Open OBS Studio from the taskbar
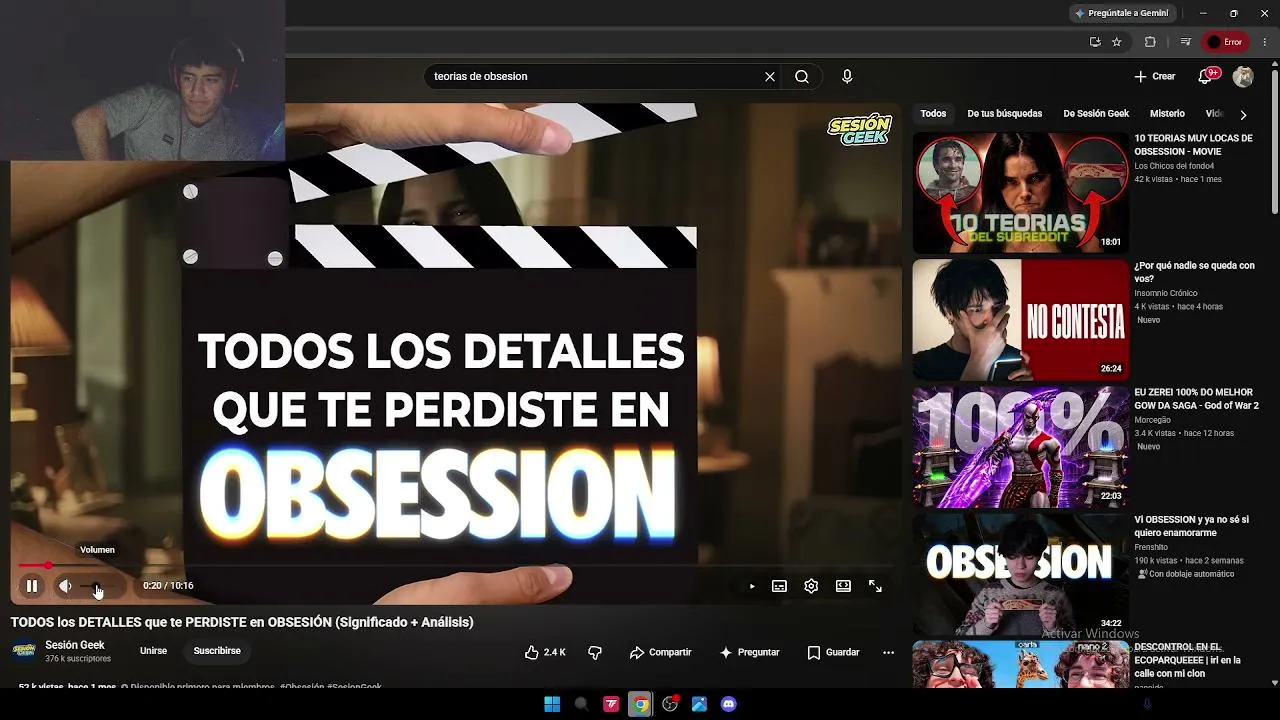The height and width of the screenshot is (720, 1280). 670,704
